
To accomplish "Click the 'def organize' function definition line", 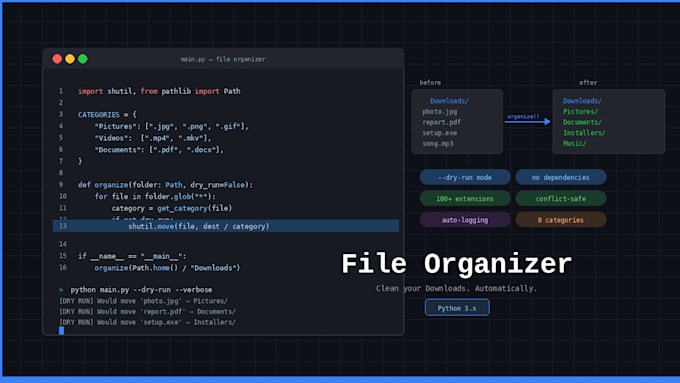I will tap(165, 185).
